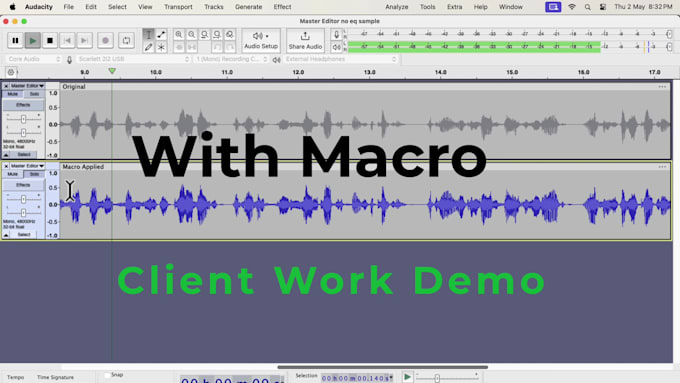Solo the Original track

tap(34, 94)
